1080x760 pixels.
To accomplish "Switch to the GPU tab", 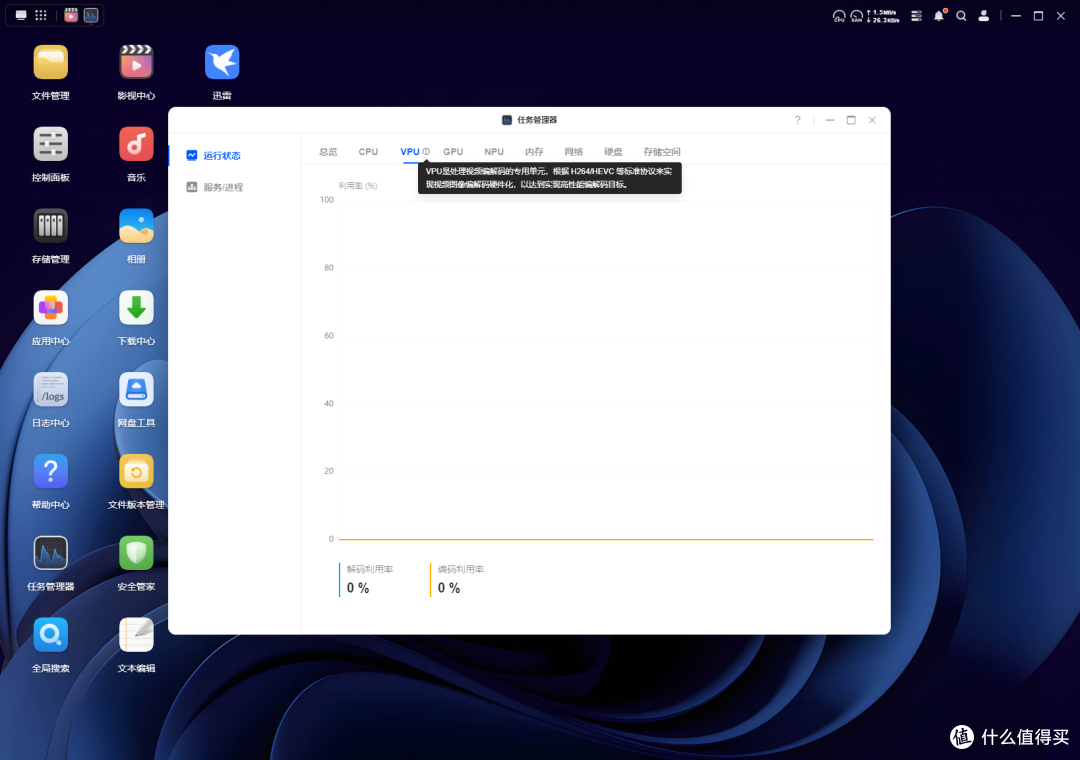I will pyautogui.click(x=453, y=152).
